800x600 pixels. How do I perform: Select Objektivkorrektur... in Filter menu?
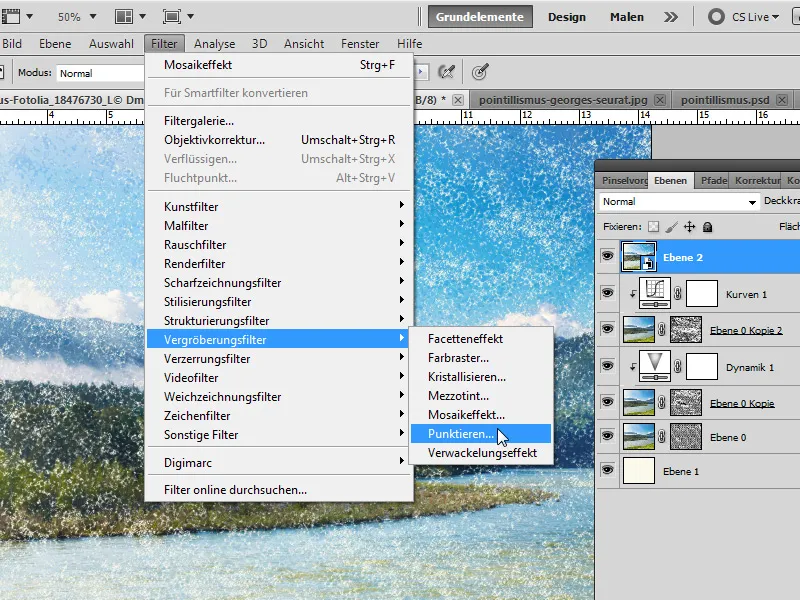[x=279, y=140]
